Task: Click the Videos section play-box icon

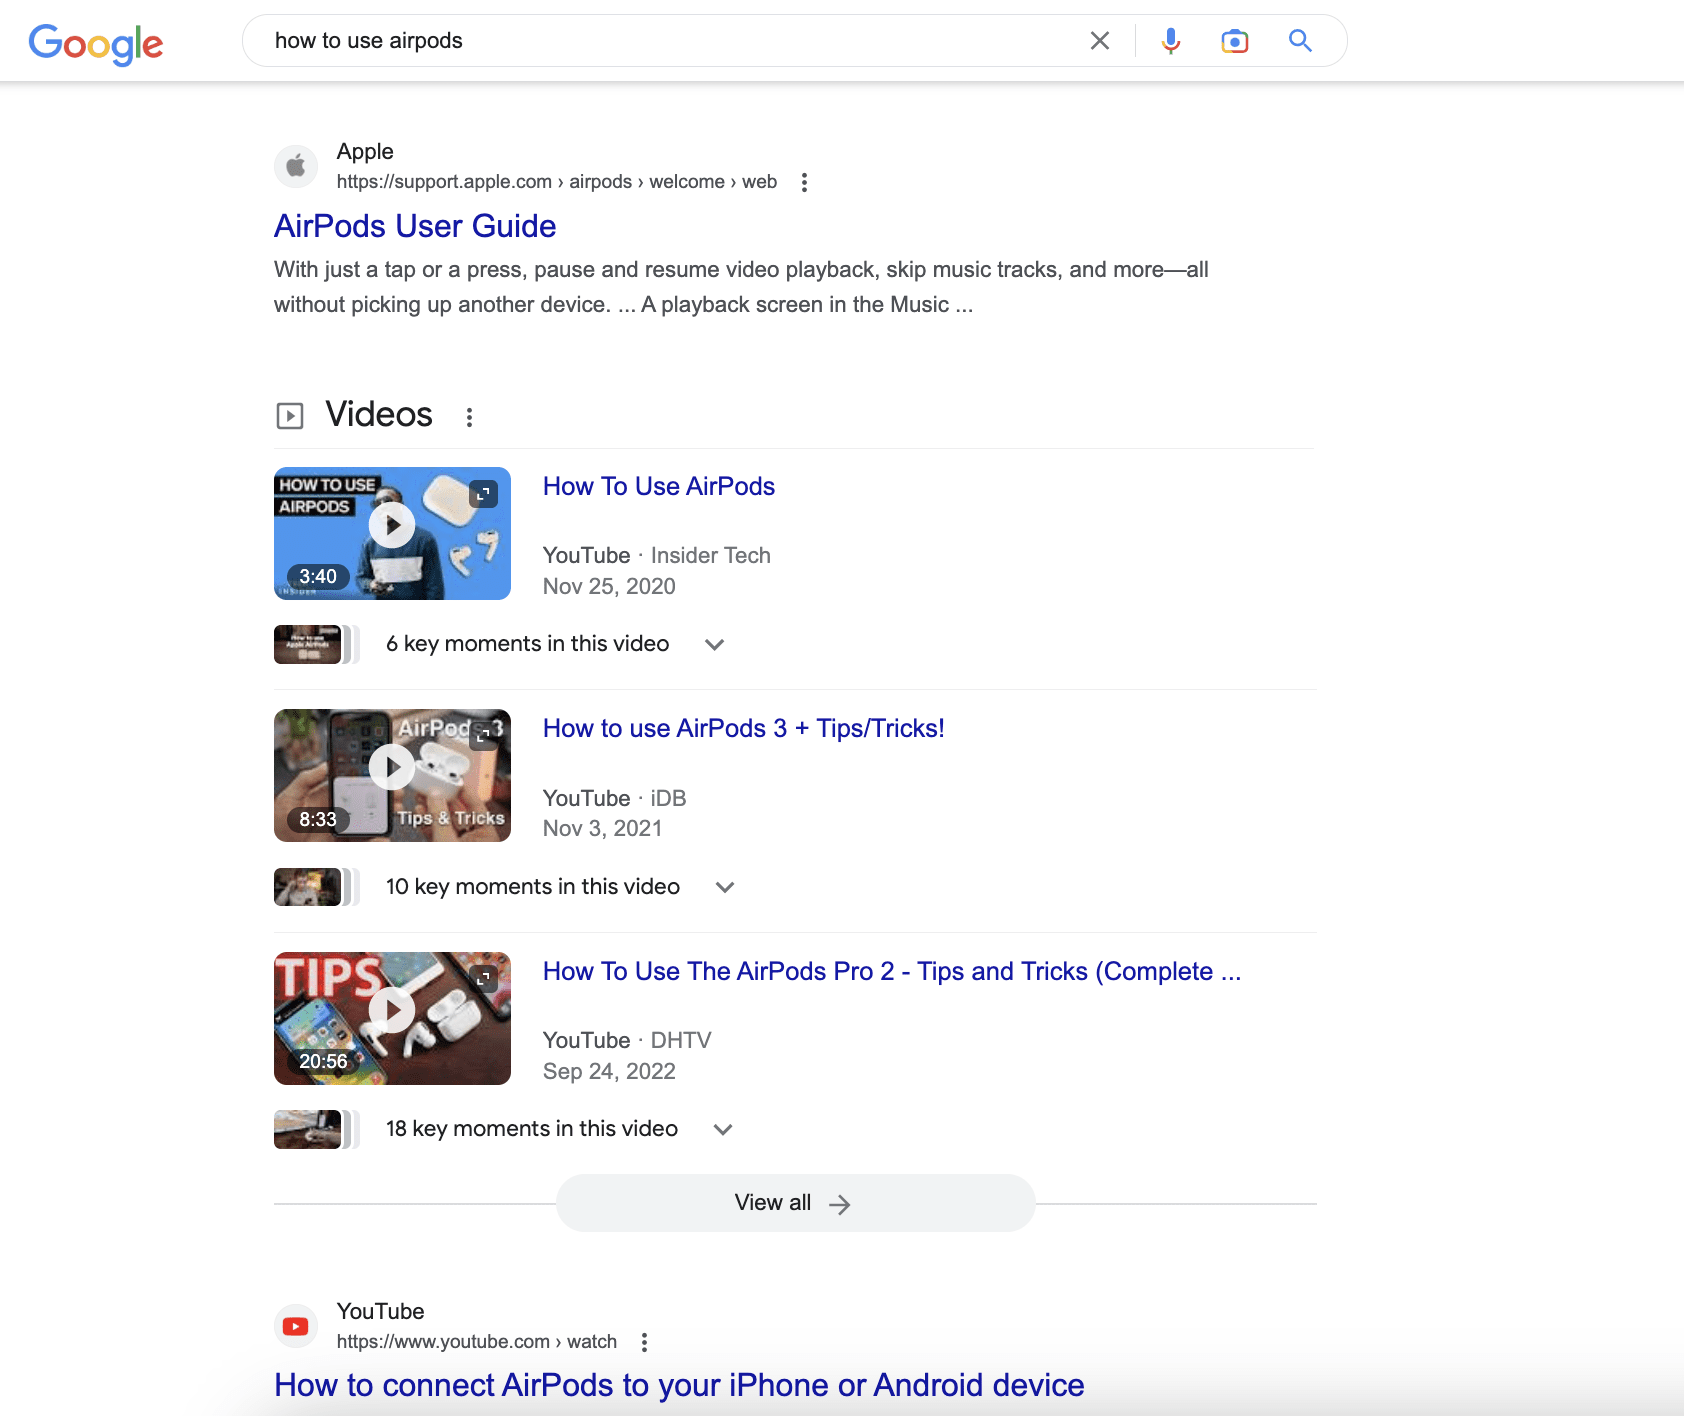Action: click(290, 415)
